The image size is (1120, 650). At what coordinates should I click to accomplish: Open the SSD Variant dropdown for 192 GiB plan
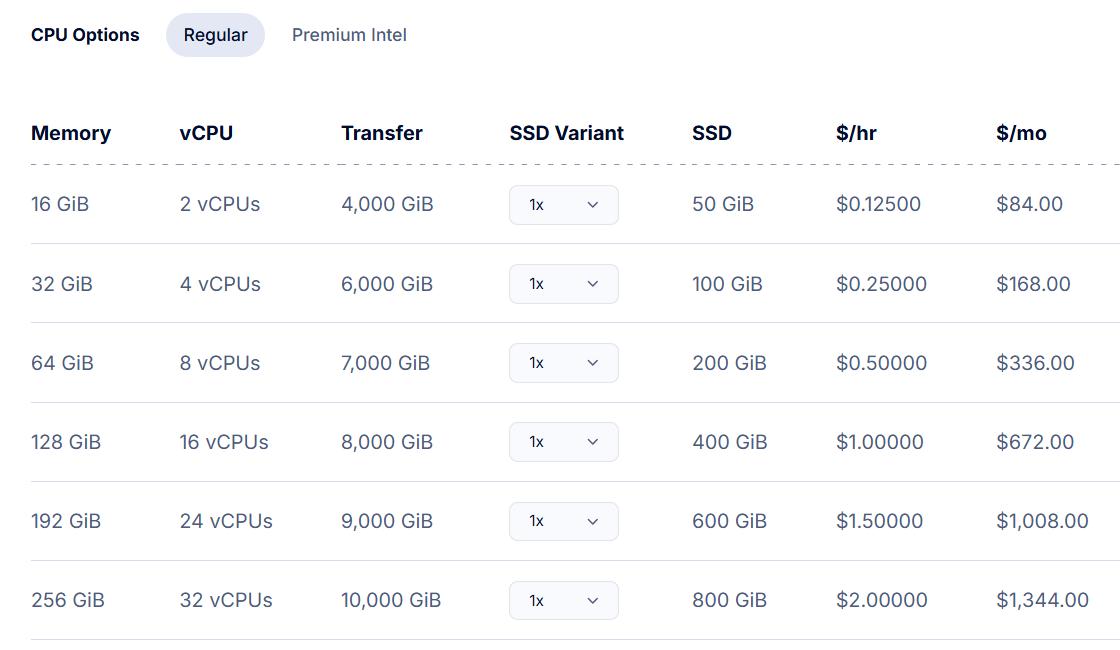pos(563,521)
